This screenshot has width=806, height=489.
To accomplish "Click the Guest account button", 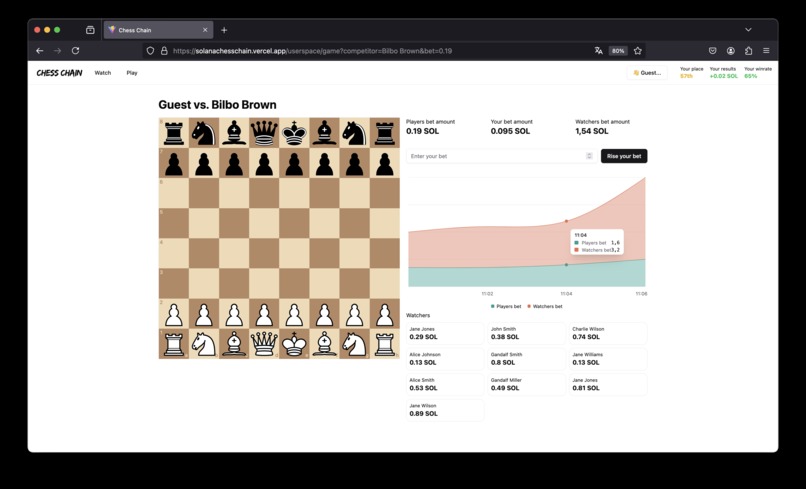I will (x=647, y=73).
